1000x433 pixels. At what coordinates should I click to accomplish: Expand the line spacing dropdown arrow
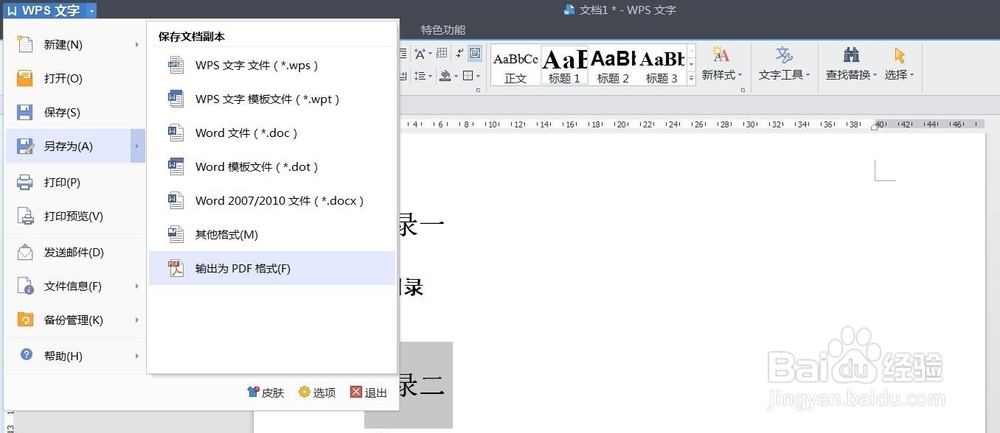click(x=430, y=76)
